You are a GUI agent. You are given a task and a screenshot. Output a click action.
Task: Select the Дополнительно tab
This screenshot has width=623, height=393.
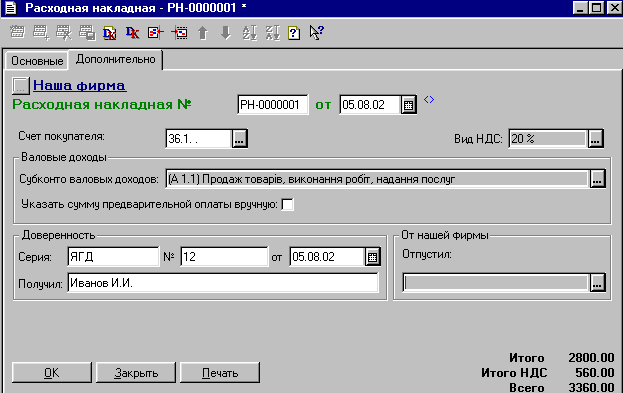click(115, 59)
